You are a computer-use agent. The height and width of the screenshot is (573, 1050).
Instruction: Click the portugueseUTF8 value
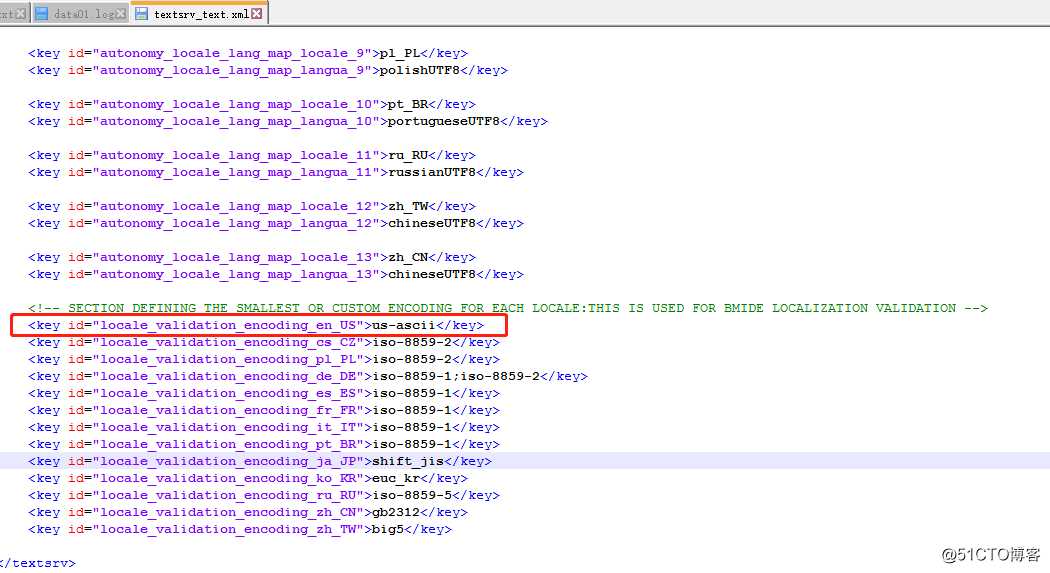444,121
